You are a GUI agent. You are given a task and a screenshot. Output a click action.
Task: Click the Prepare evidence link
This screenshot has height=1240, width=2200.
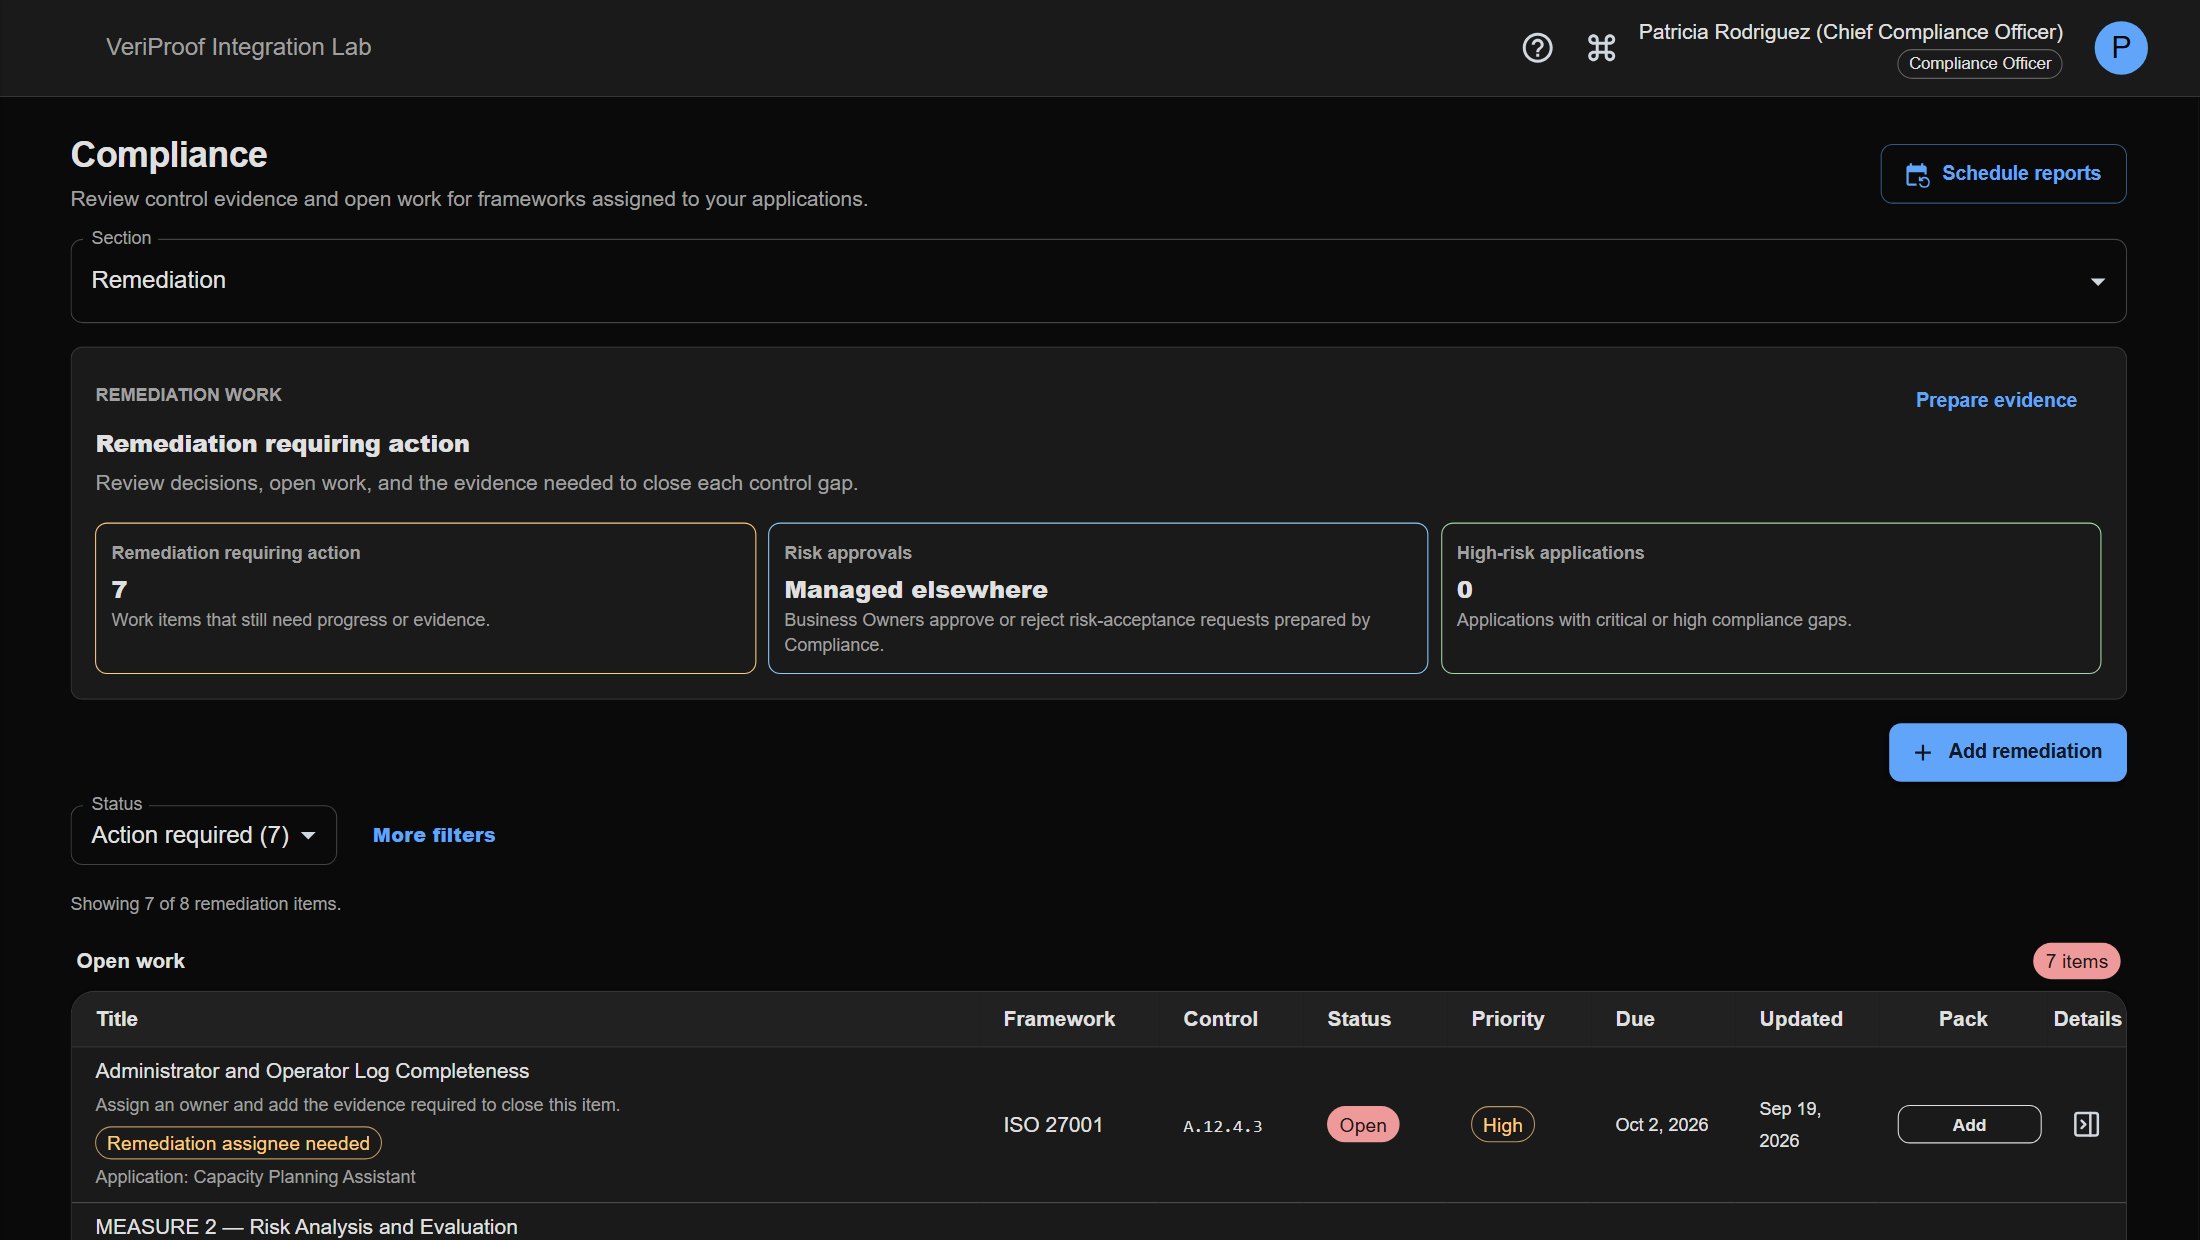pyautogui.click(x=1996, y=400)
